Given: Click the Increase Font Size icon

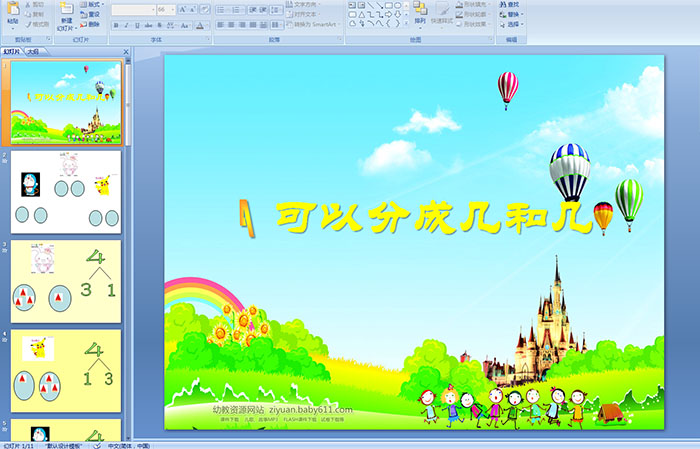Looking at the screenshot, I should coord(182,9).
